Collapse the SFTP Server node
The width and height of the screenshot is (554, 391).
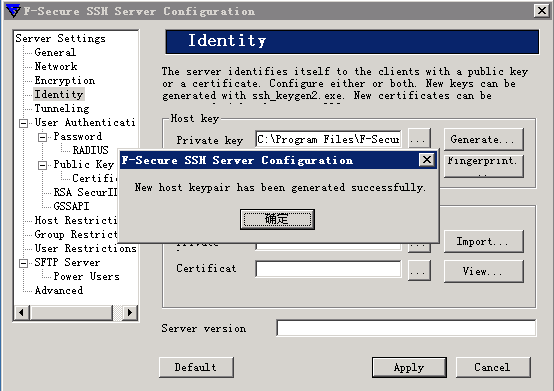click(23, 263)
